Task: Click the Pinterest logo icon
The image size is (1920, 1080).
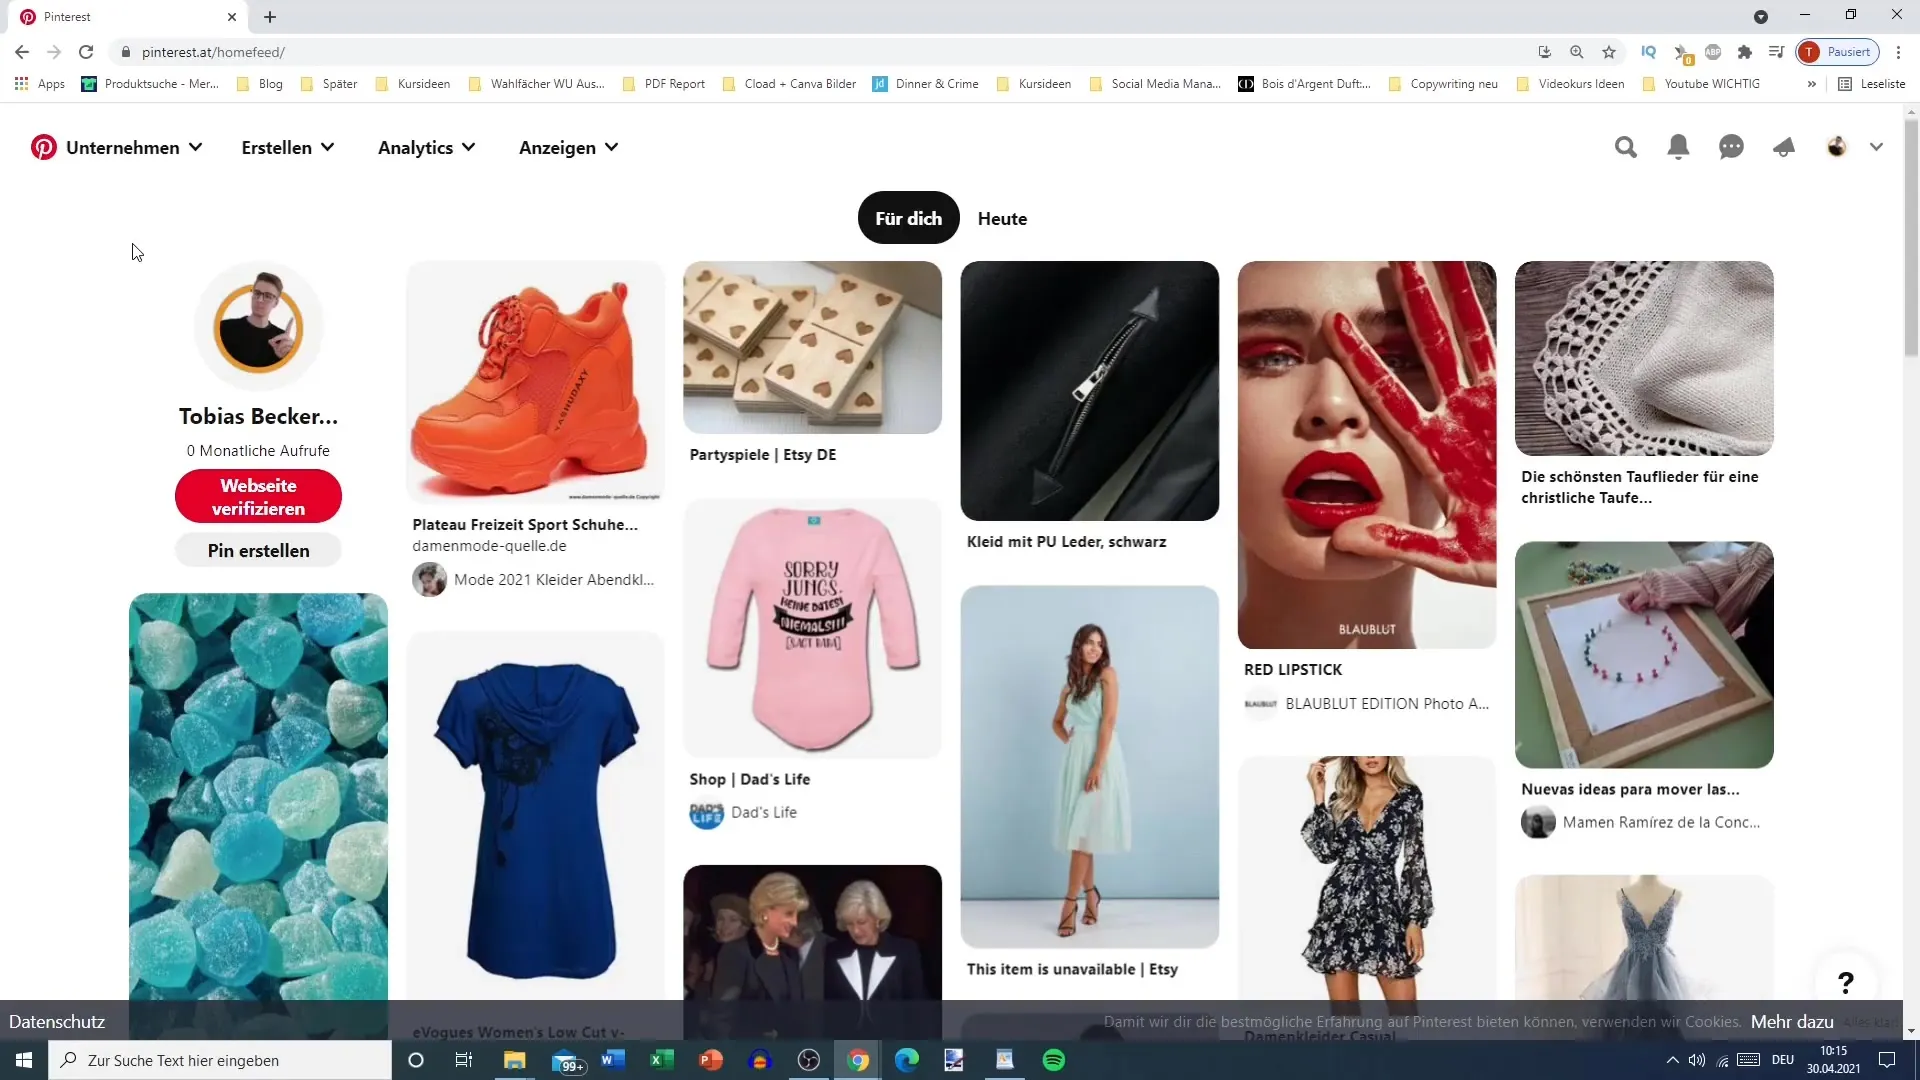Action: (x=43, y=148)
